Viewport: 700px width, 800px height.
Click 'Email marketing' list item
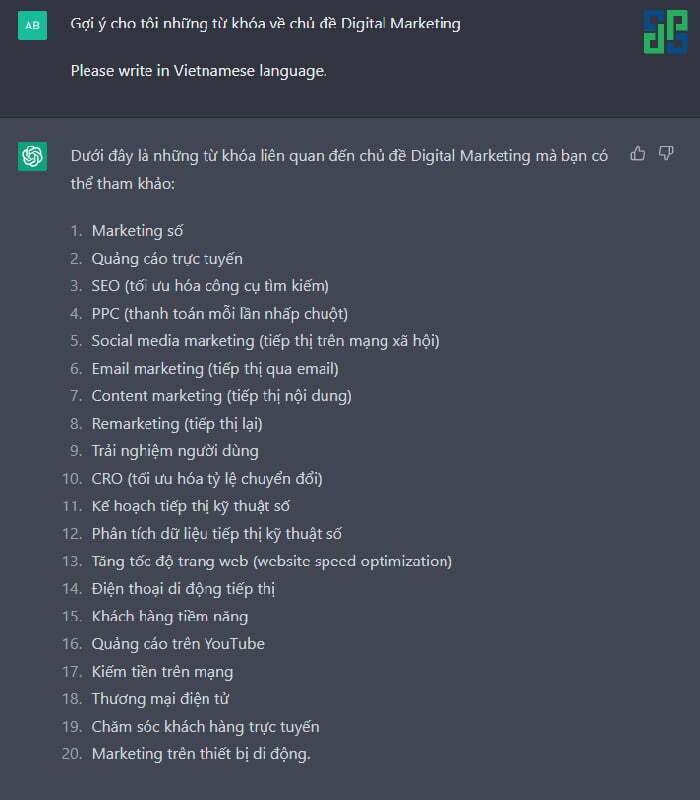pyautogui.click(x=215, y=368)
